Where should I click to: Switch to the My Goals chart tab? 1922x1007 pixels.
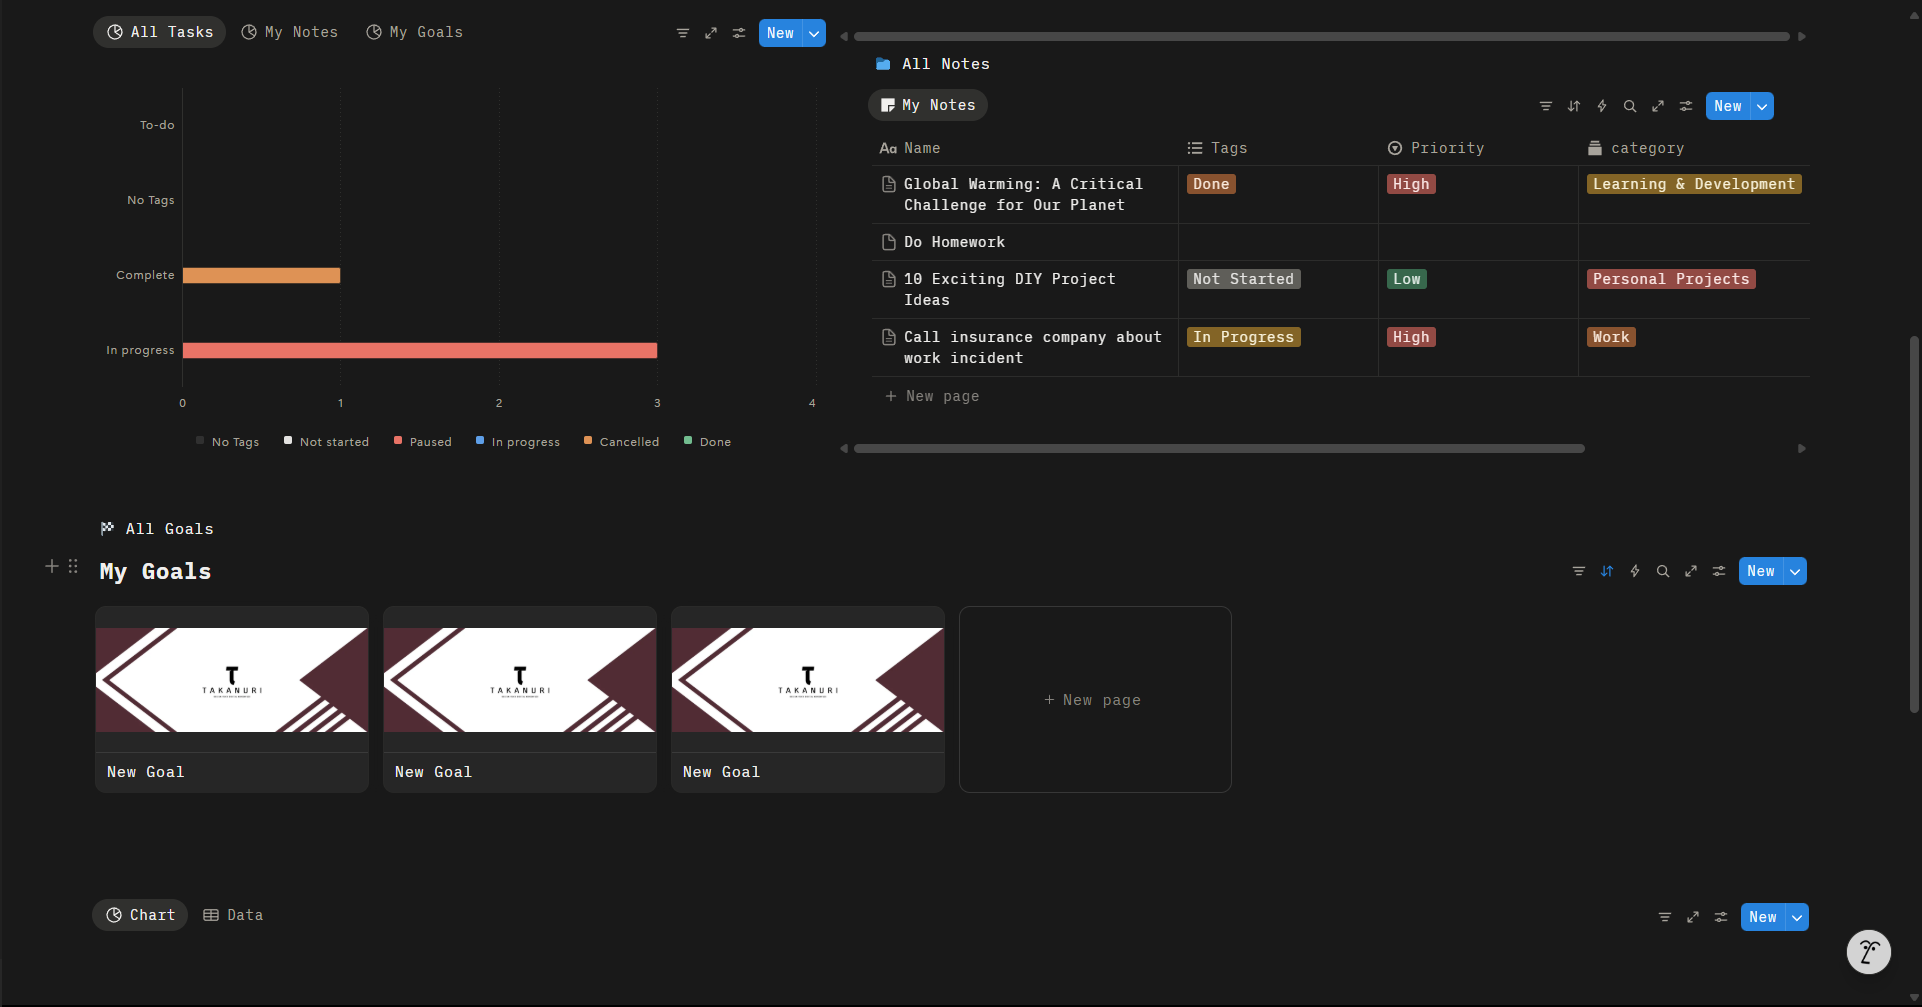[x=415, y=32]
